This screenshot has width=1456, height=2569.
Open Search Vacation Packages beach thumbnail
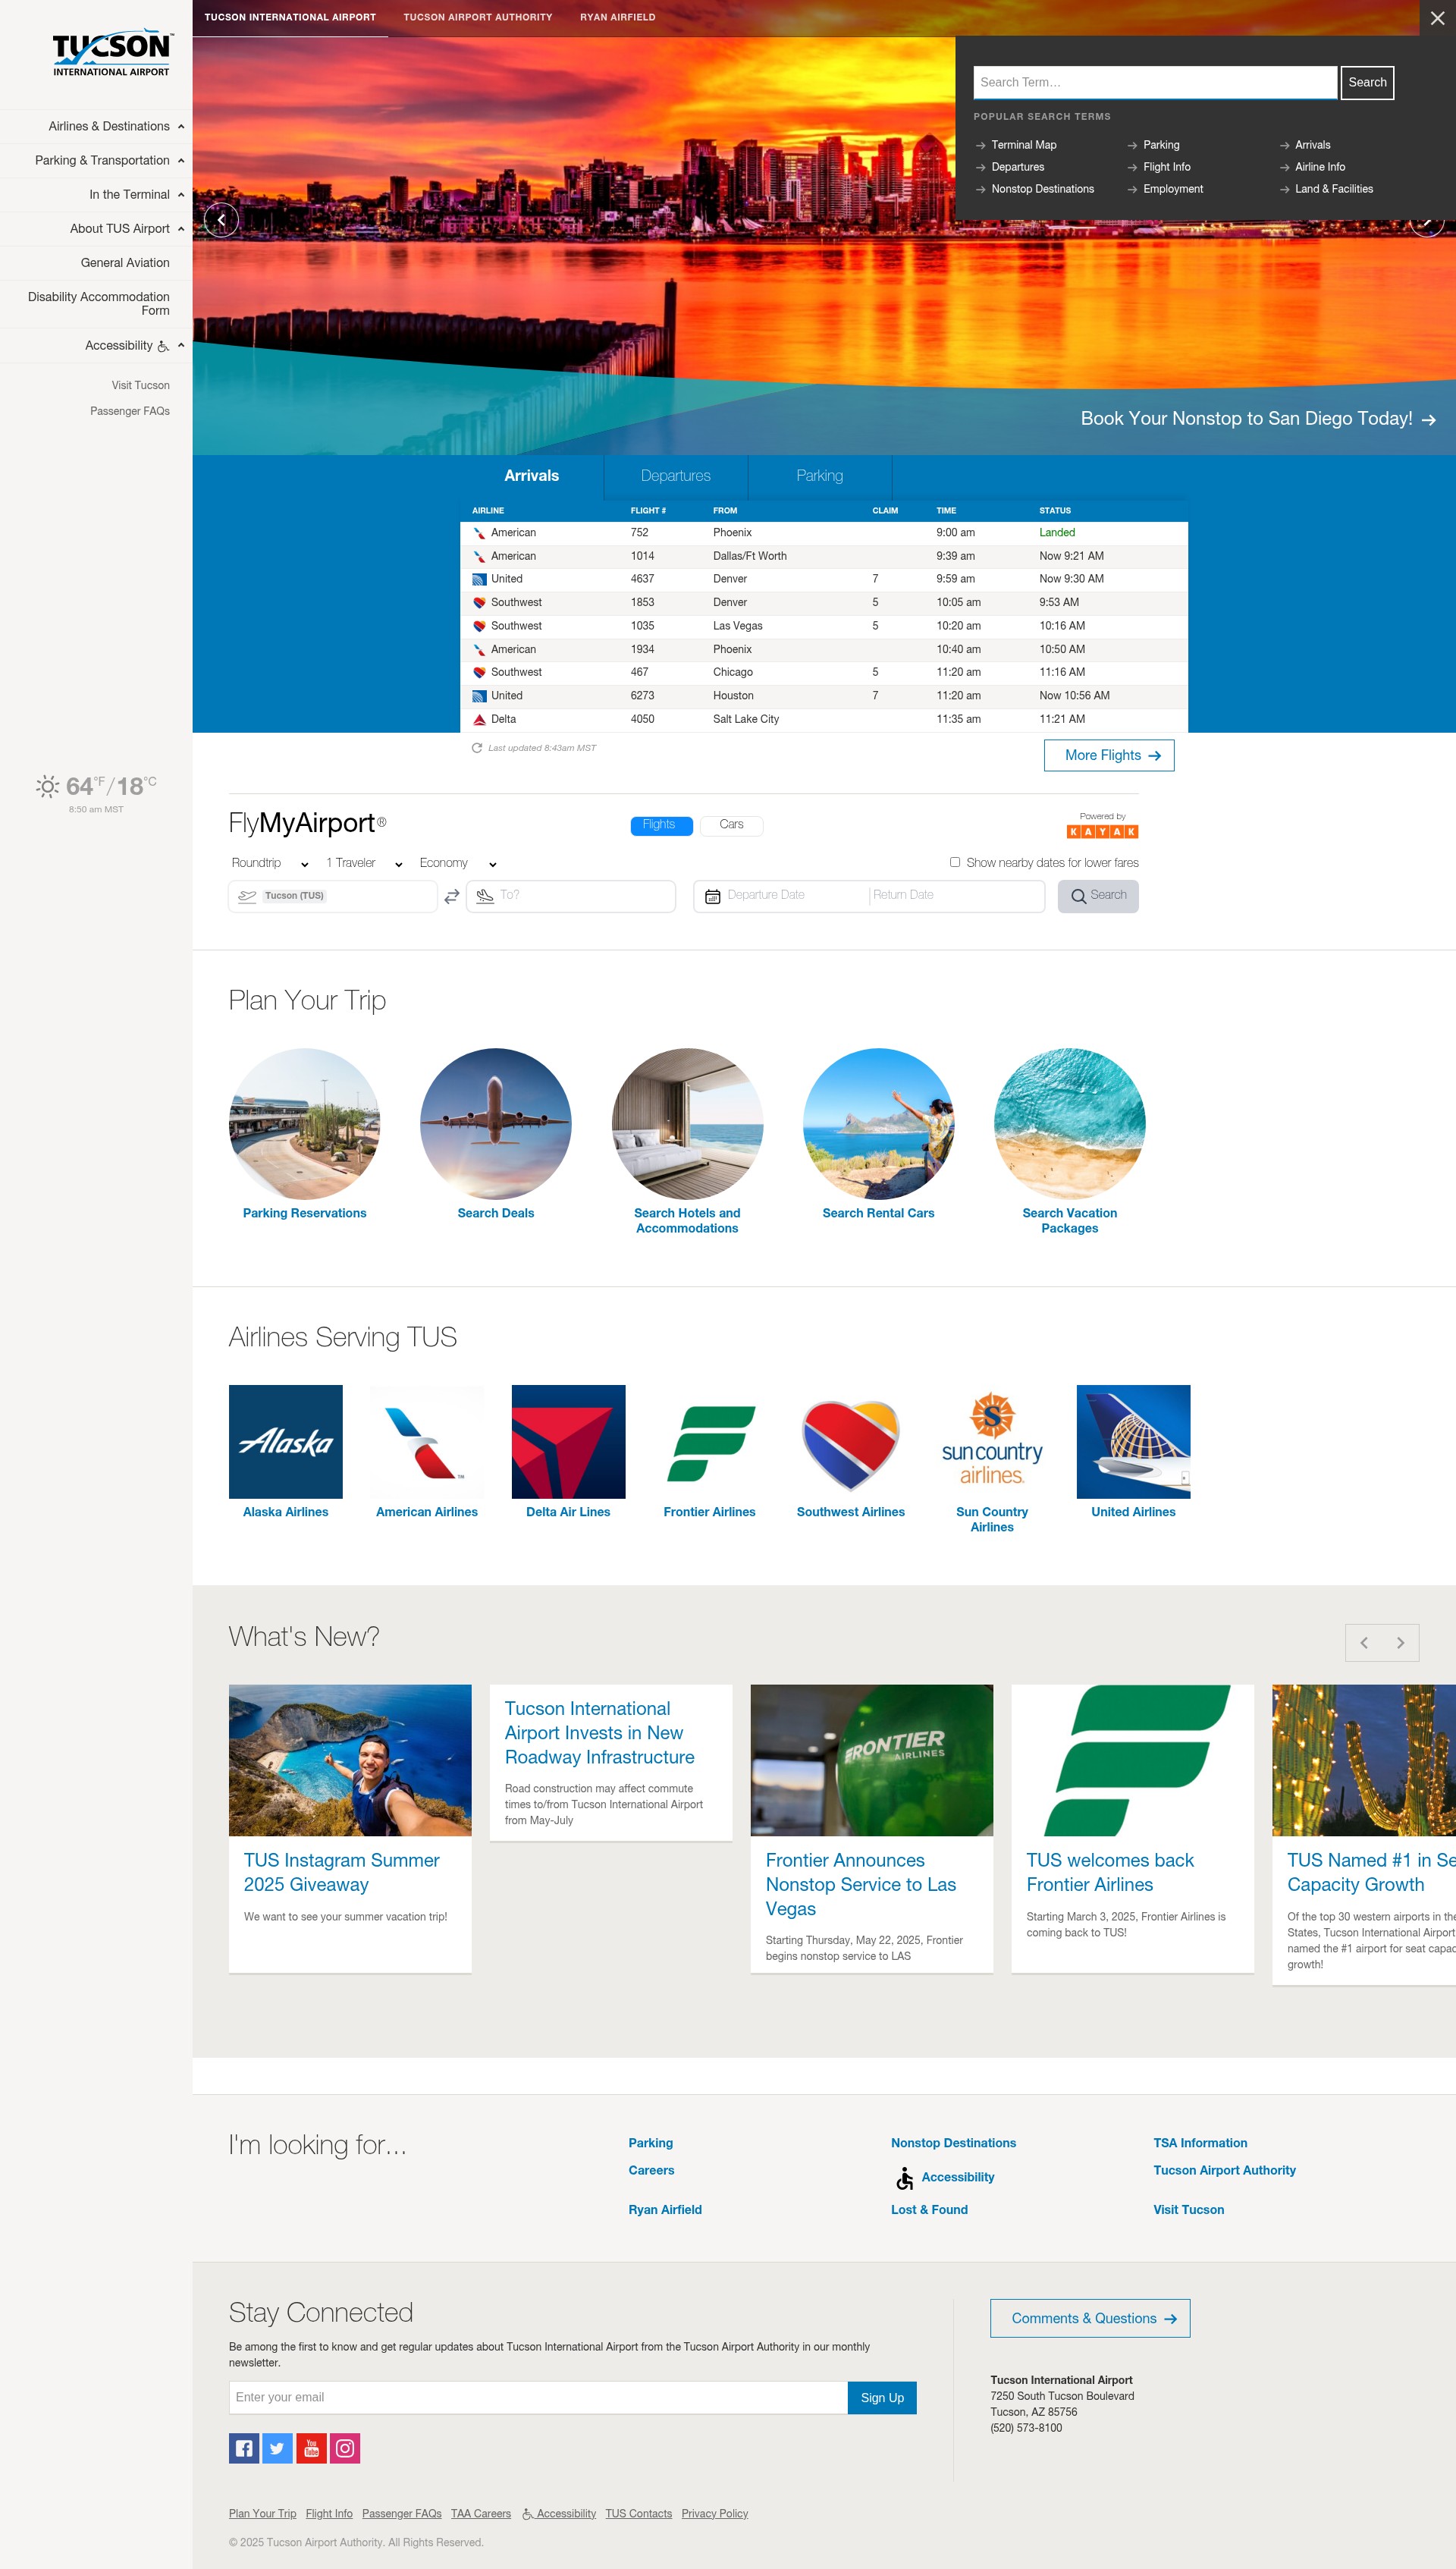(x=1070, y=1123)
